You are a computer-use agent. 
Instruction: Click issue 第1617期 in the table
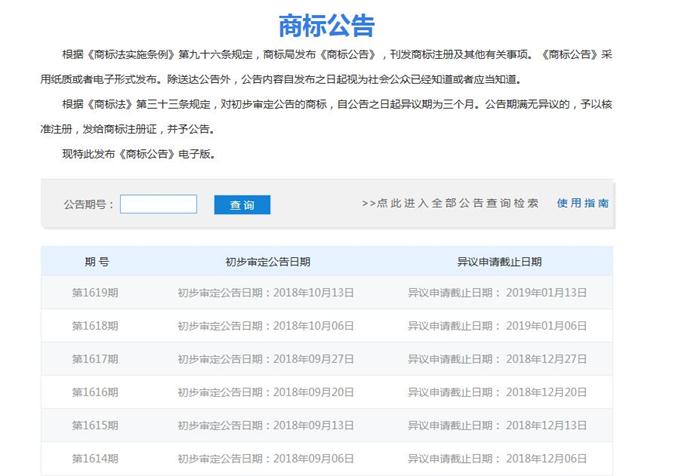tap(95, 359)
